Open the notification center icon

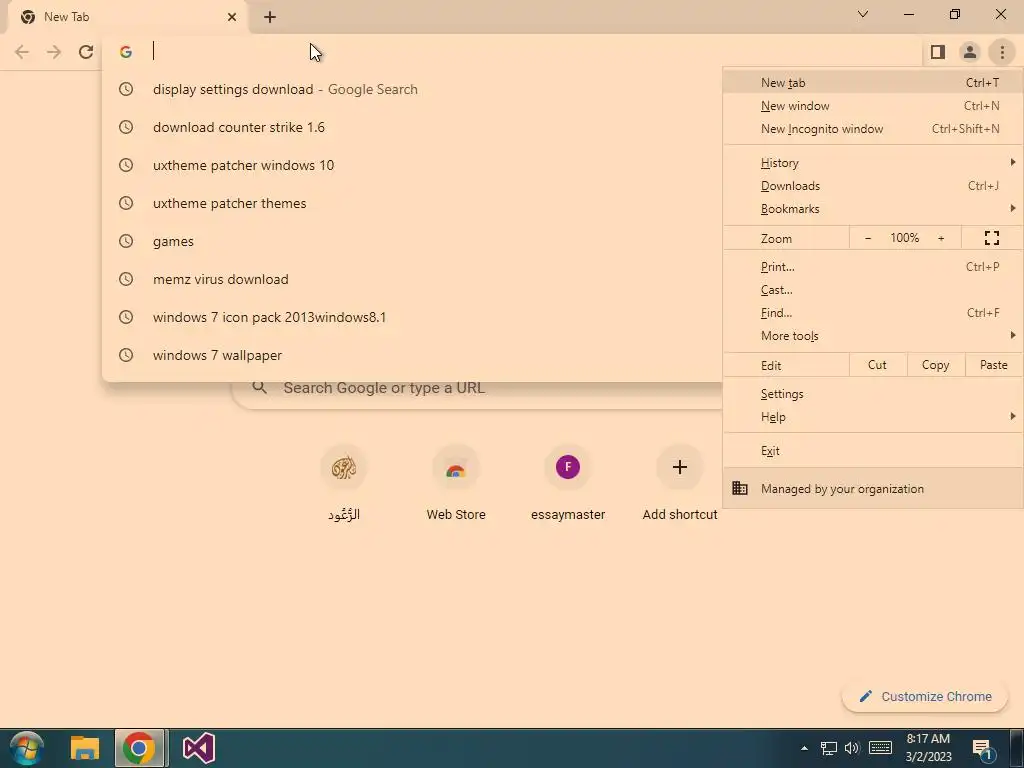tap(982, 748)
